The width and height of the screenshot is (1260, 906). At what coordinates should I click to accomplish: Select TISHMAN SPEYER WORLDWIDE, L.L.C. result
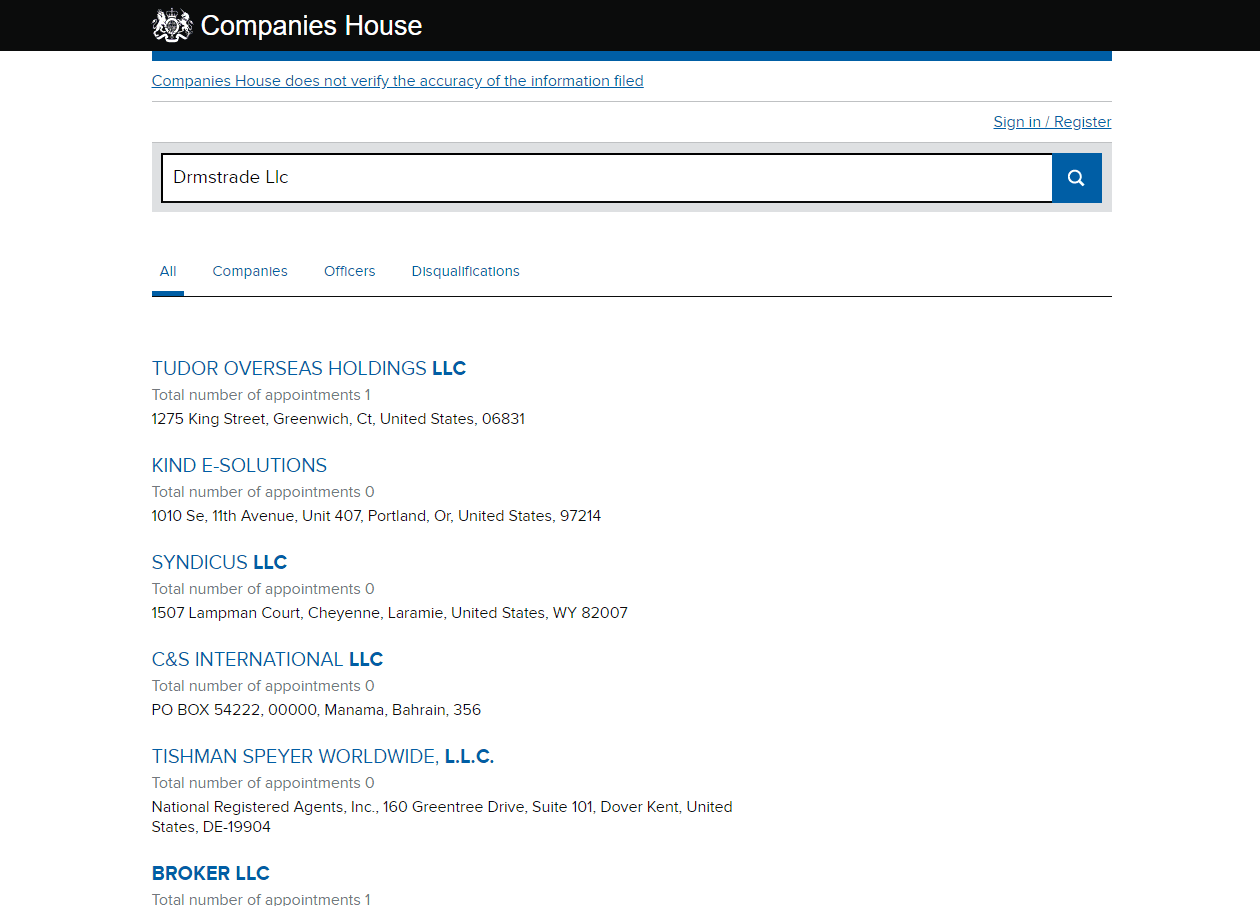point(322,756)
